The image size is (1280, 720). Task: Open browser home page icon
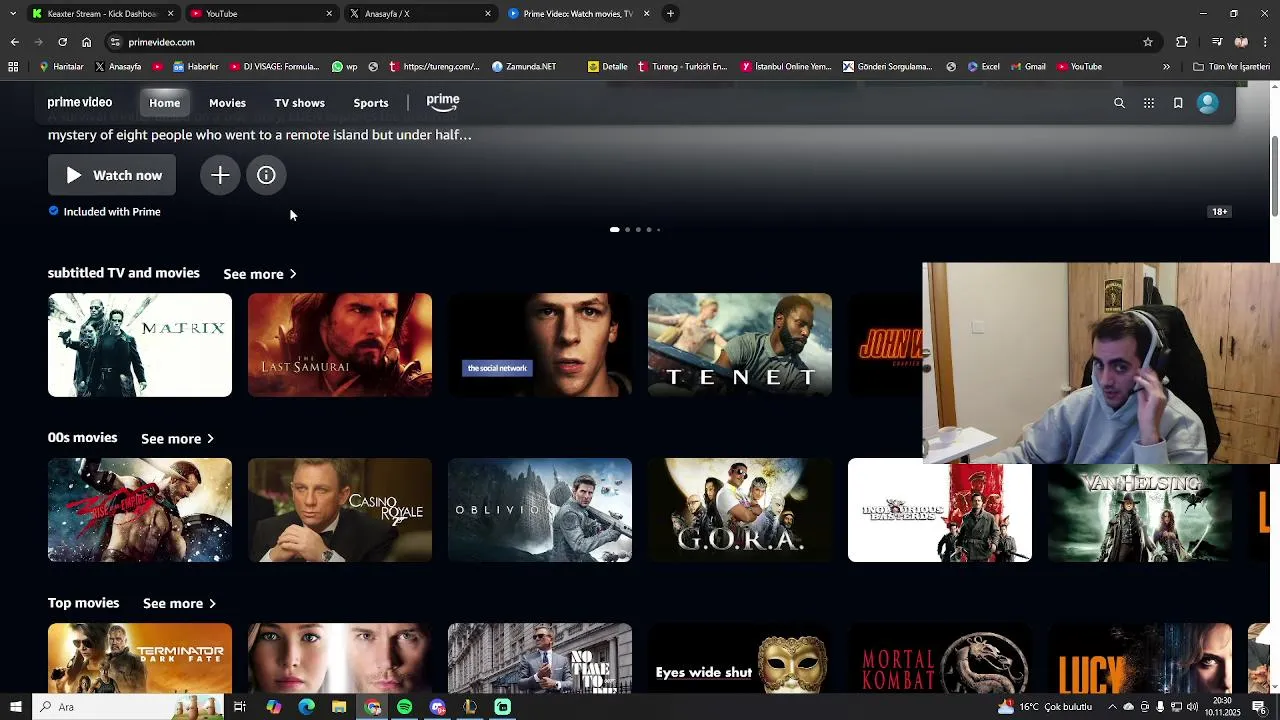[x=86, y=42]
